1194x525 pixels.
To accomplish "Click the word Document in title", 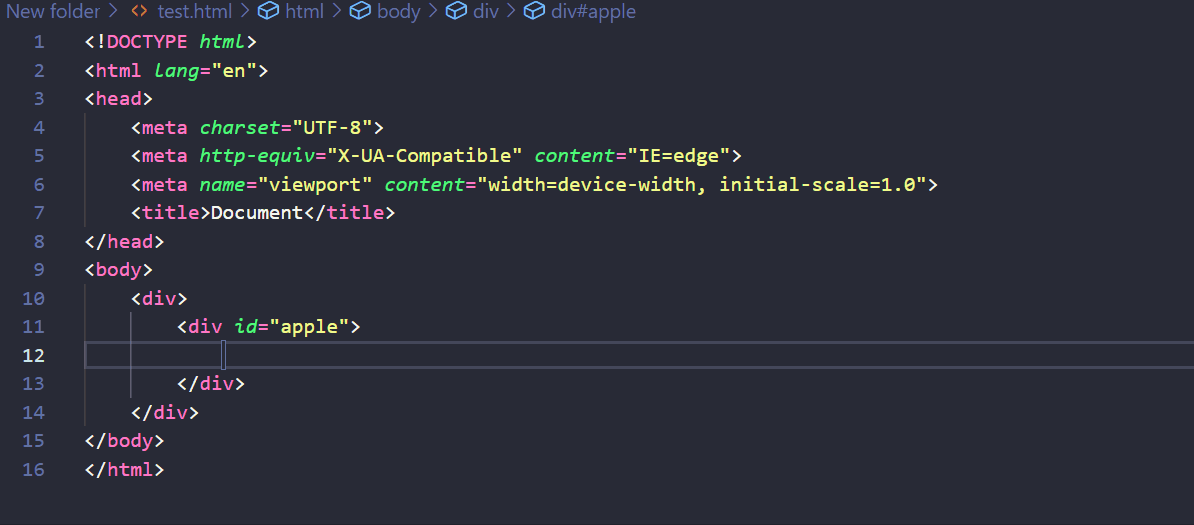I will click(x=257, y=213).
